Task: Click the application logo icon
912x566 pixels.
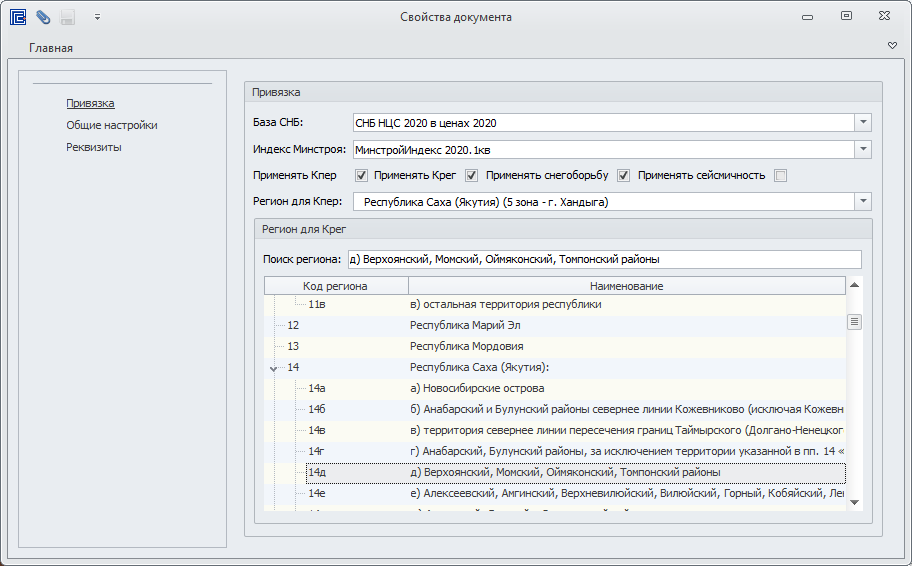Action: point(18,17)
